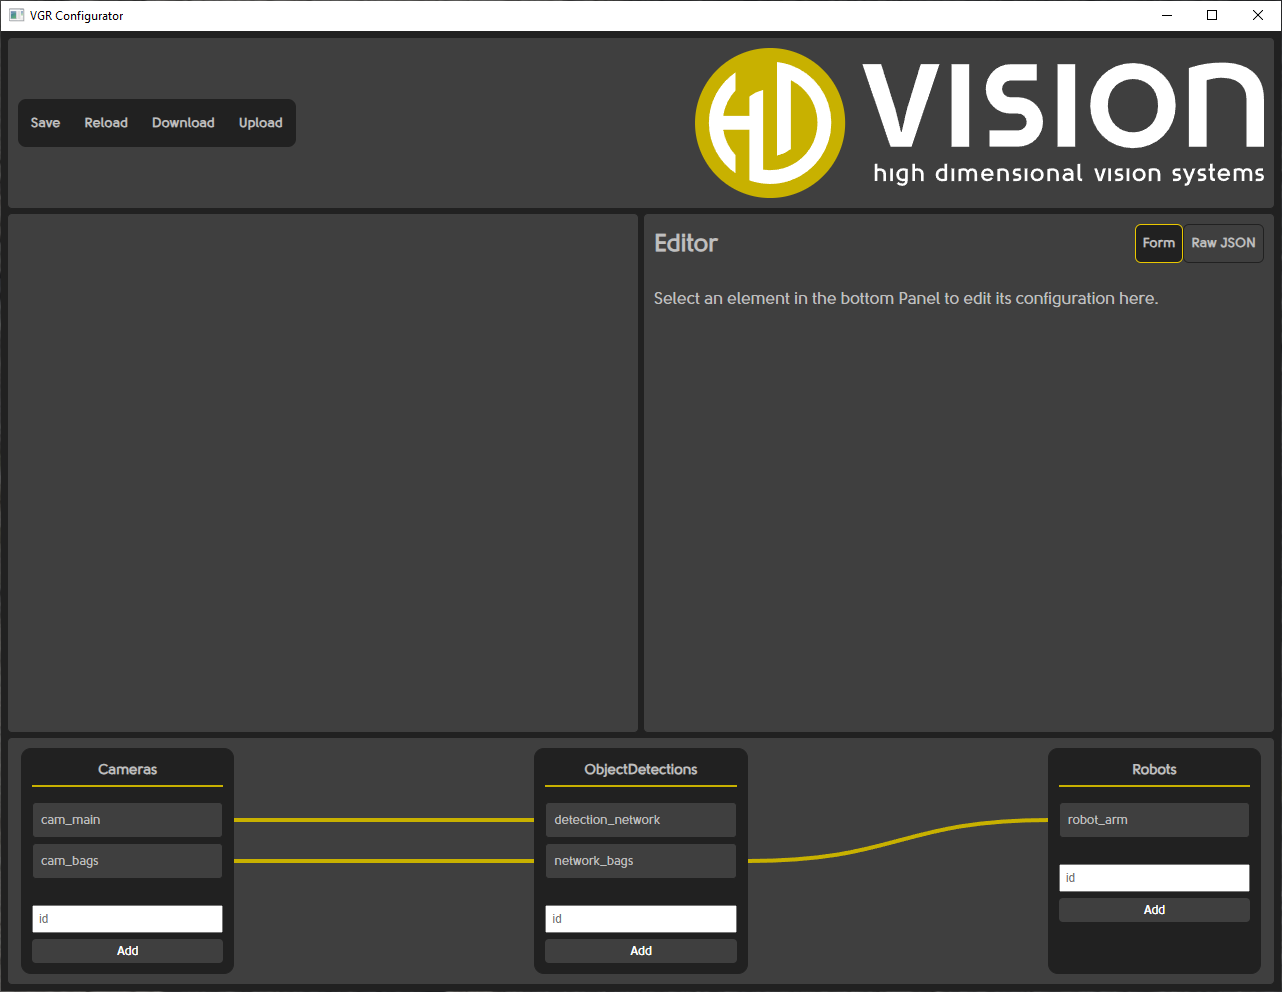Screen dimensions: 1282x992
Task: Click the VGR Configurator title bar icon
Action: (16, 15)
